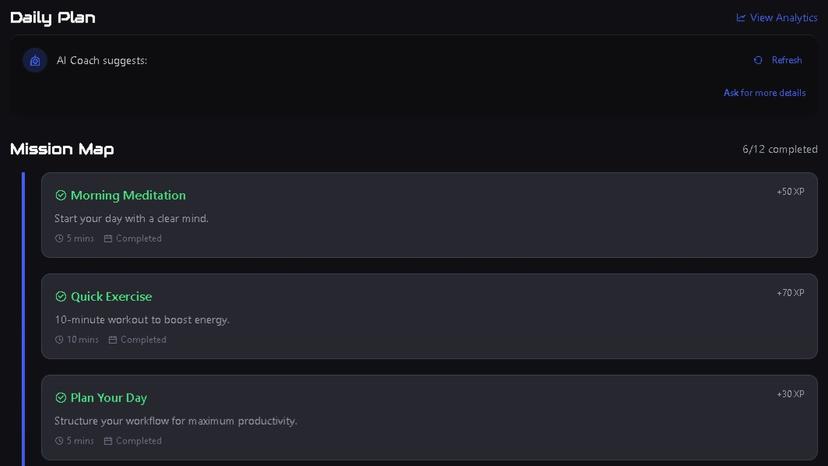828x466 pixels.
Task: Click the calendar icon in Quick Exercise card
Action: [x=113, y=340]
